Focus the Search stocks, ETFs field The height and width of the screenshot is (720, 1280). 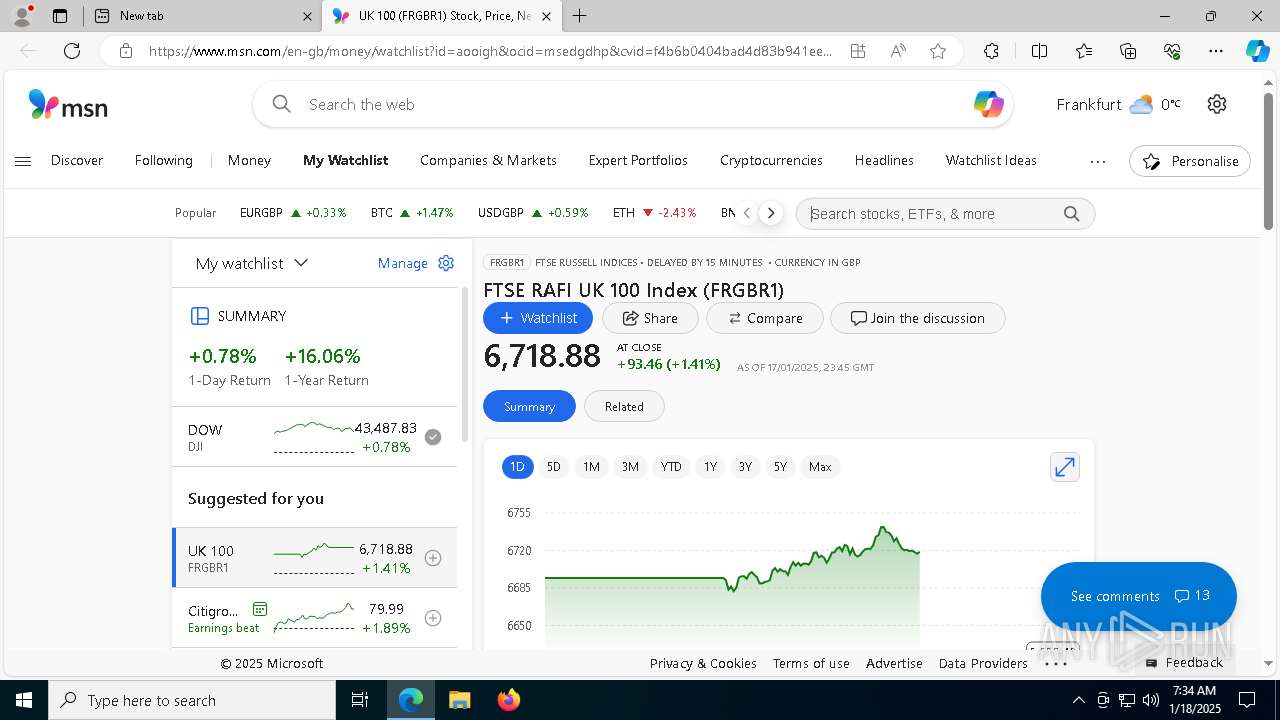[945, 214]
